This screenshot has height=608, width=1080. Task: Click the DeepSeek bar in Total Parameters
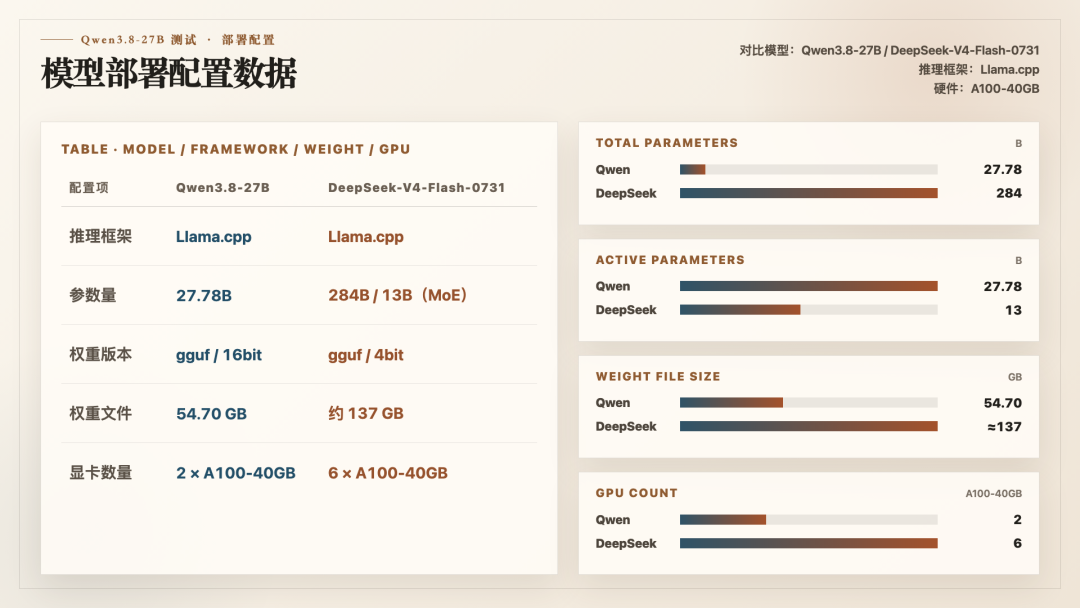click(809, 193)
